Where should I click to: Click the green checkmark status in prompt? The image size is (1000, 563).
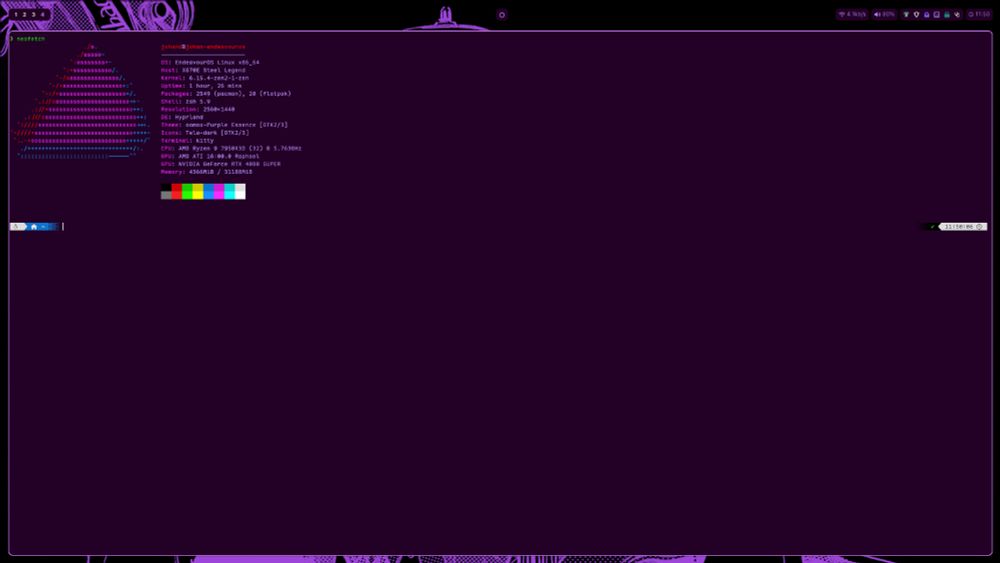[x=932, y=226]
